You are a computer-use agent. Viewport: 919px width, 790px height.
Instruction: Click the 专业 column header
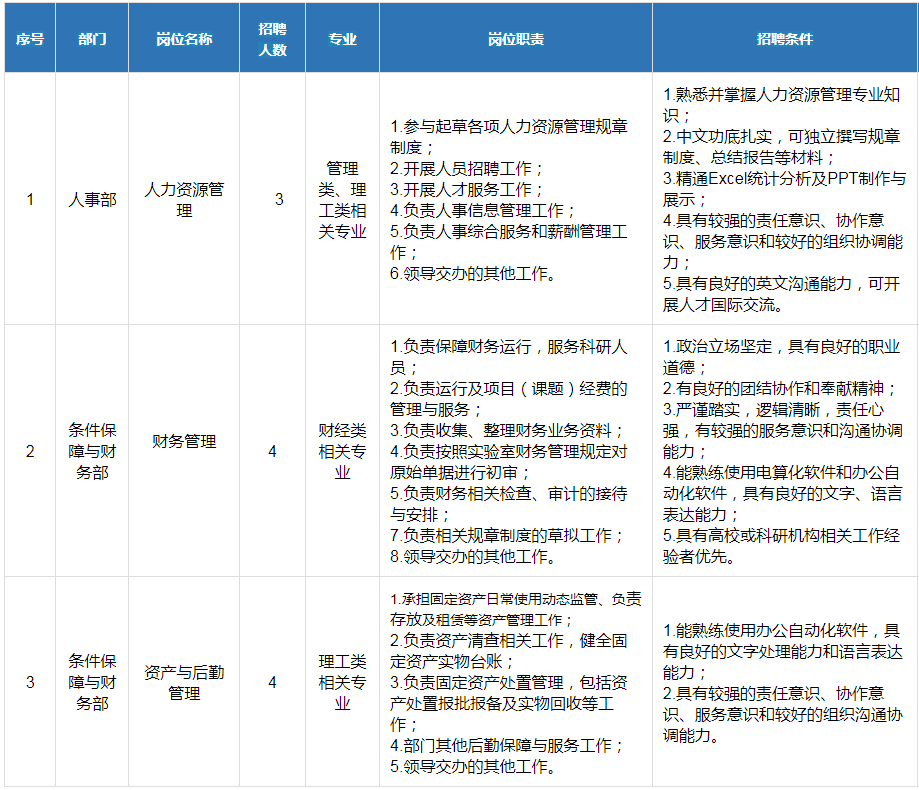343,39
